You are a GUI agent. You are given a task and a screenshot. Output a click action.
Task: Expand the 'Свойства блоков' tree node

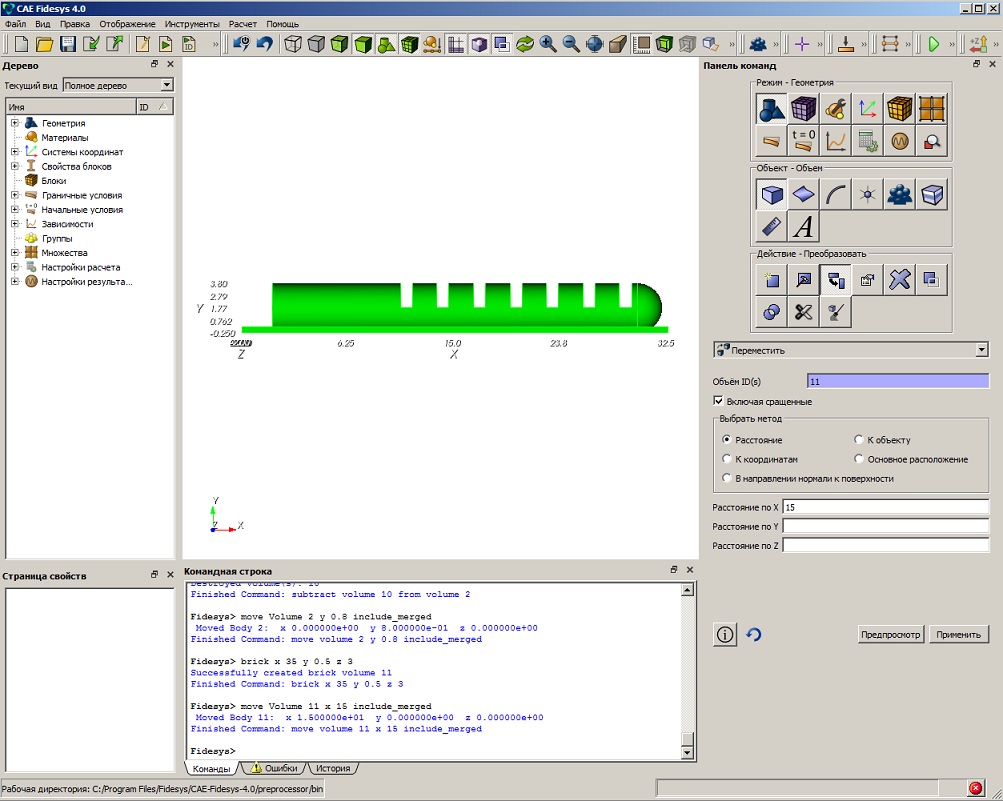(15, 166)
